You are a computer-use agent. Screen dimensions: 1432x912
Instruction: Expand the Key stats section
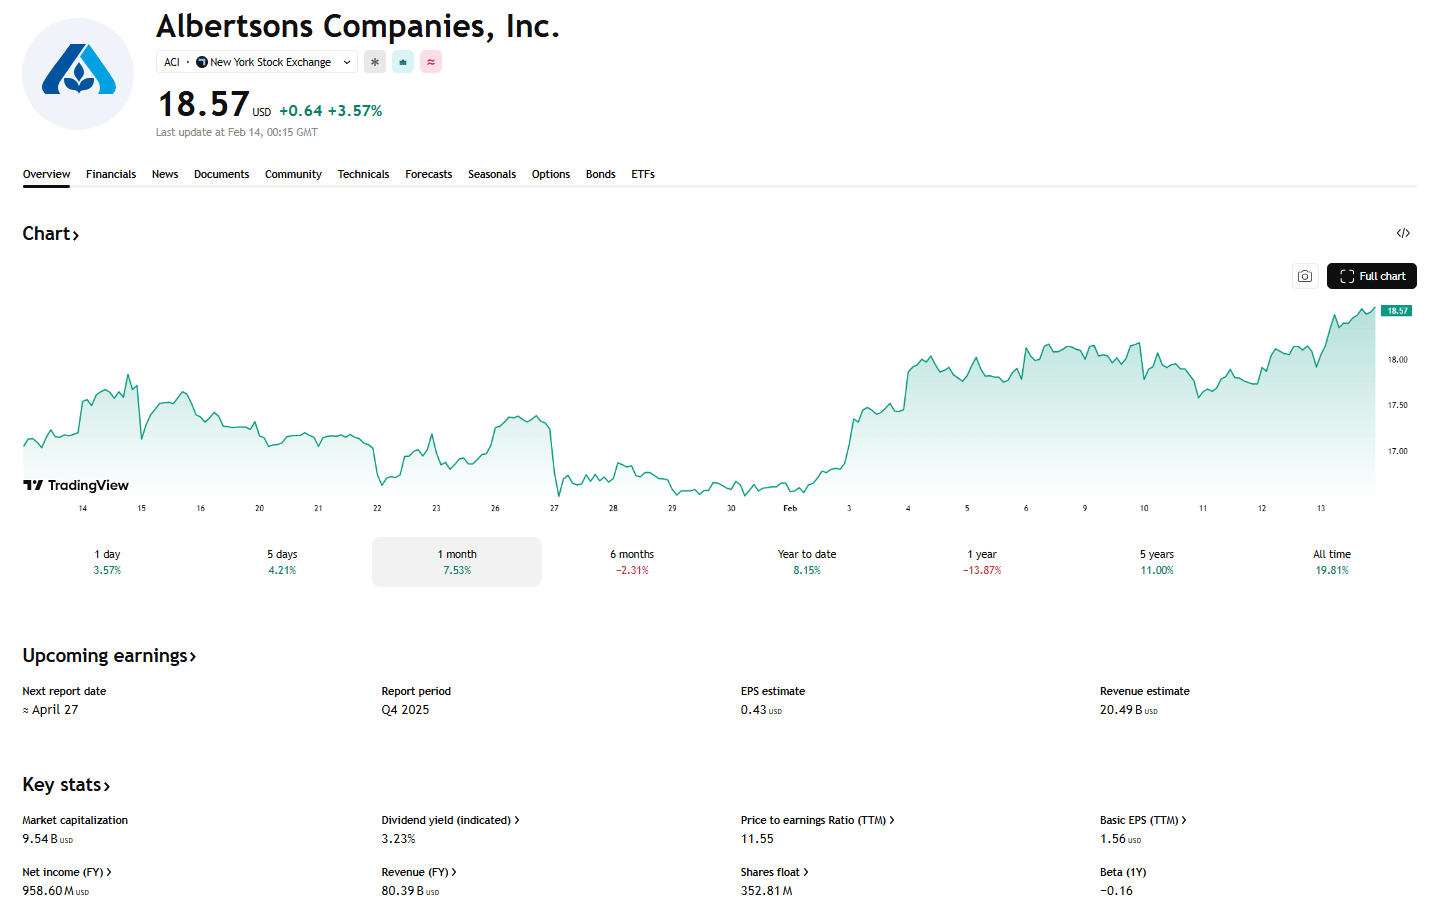coord(66,785)
